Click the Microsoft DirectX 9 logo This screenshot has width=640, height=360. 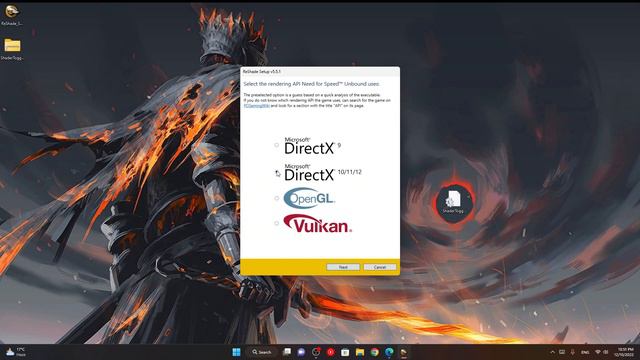click(312, 146)
